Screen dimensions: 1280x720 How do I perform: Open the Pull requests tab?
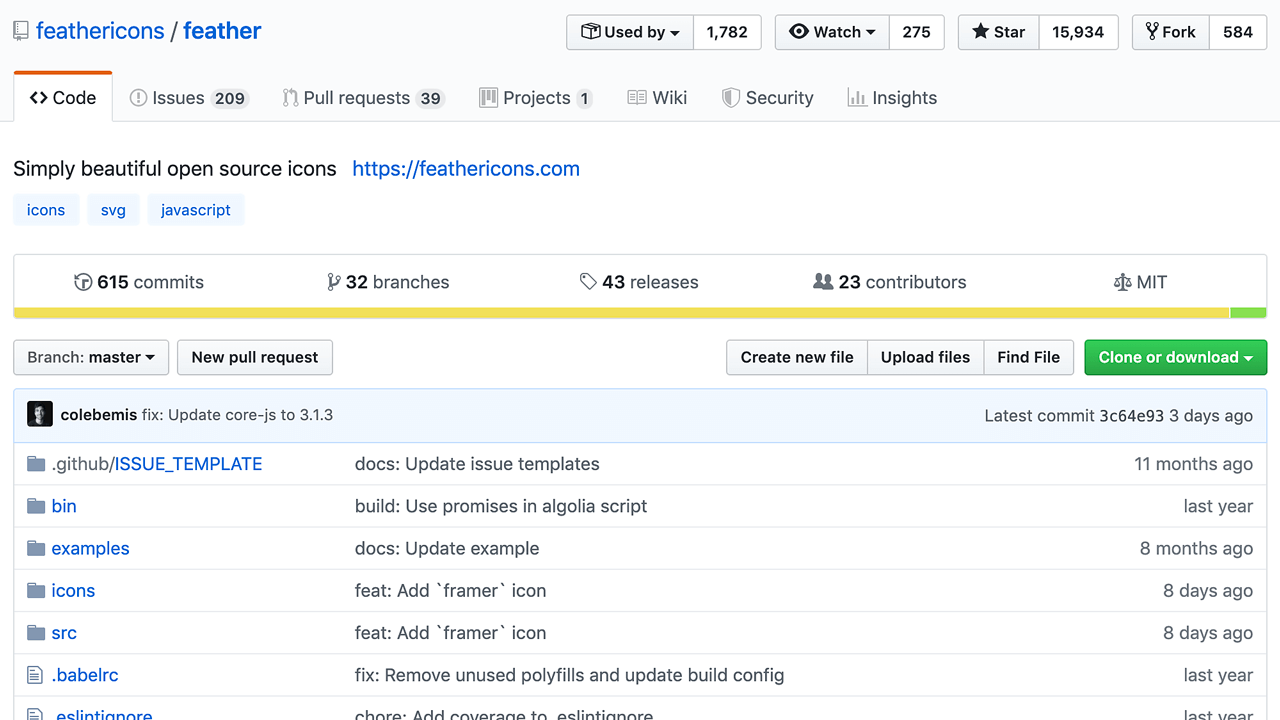pos(362,98)
